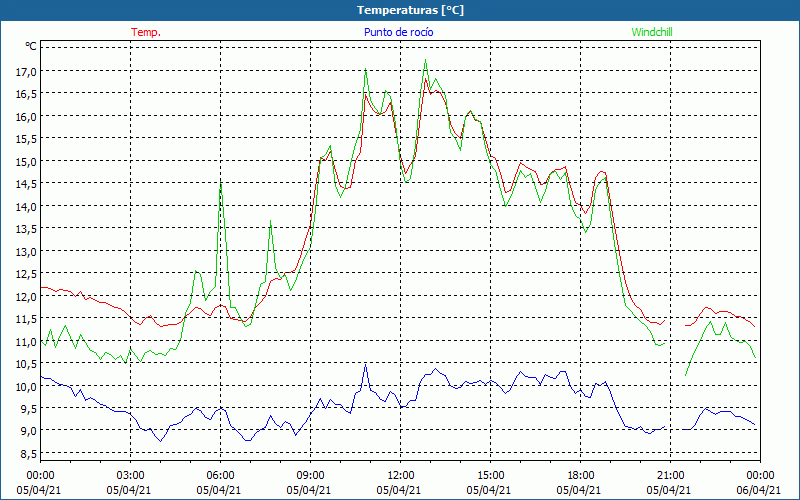Click the 03:00 time axis label
Screen dimensions: 800x500
pos(130,476)
